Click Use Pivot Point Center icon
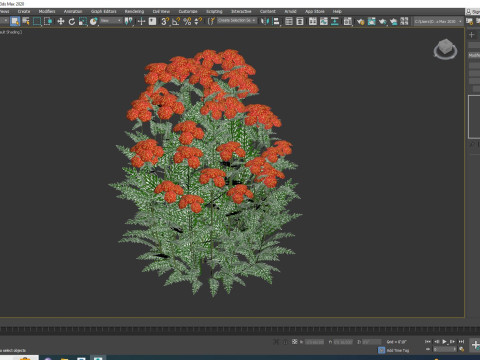Screen dimensions: 480x360 tap(128, 21)
